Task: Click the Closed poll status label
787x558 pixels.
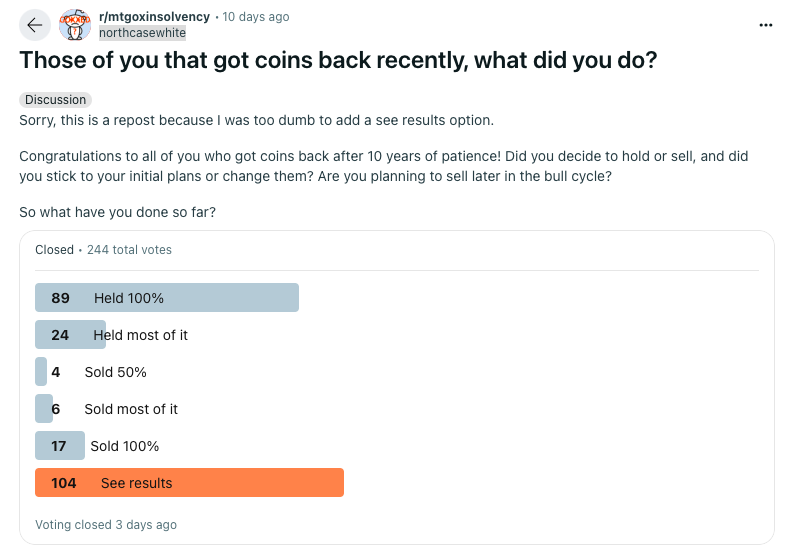Action: (54, 249)
